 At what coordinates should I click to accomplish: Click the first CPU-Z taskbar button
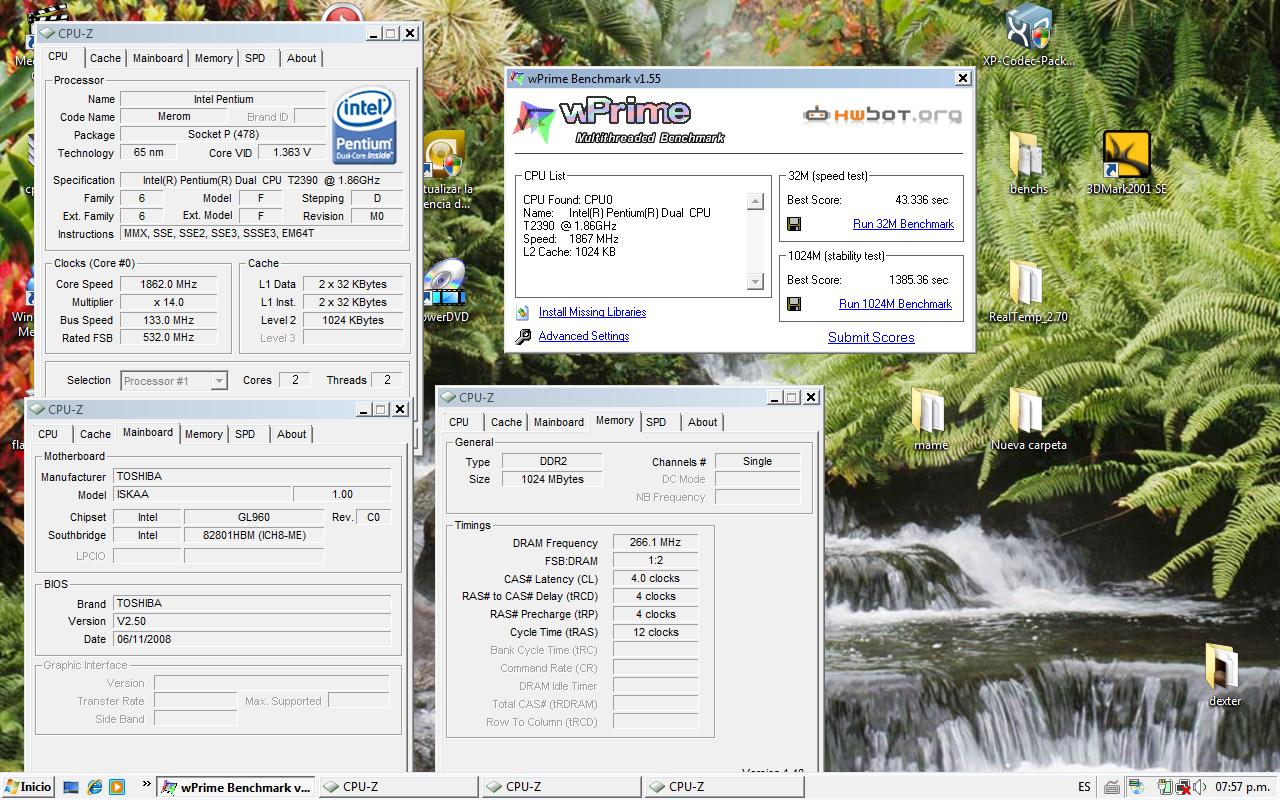(398, 787)
